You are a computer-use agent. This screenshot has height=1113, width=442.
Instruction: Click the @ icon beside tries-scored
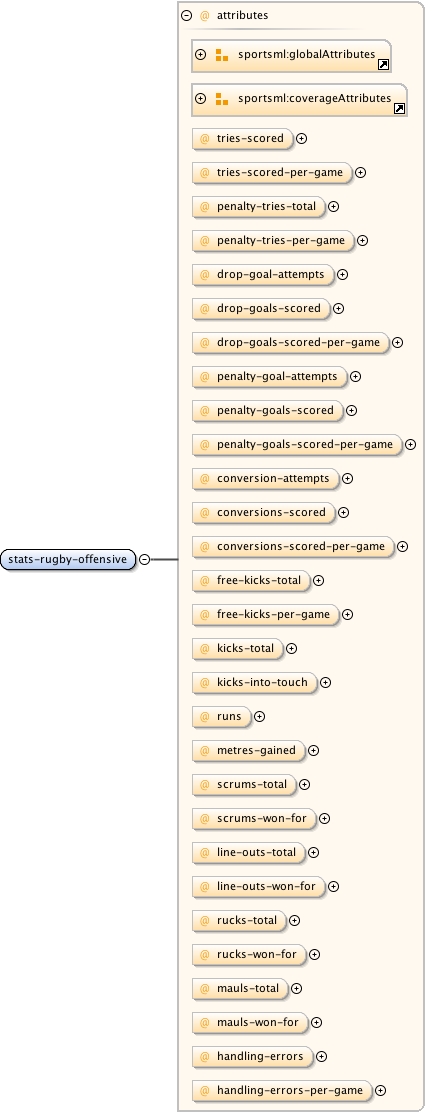(205, 138)
